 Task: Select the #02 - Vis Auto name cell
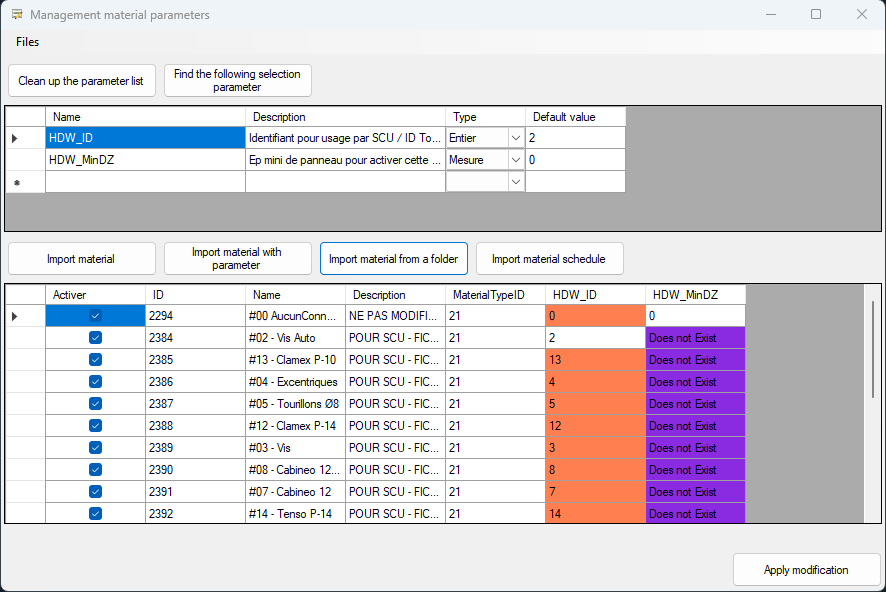coord(296,338)
